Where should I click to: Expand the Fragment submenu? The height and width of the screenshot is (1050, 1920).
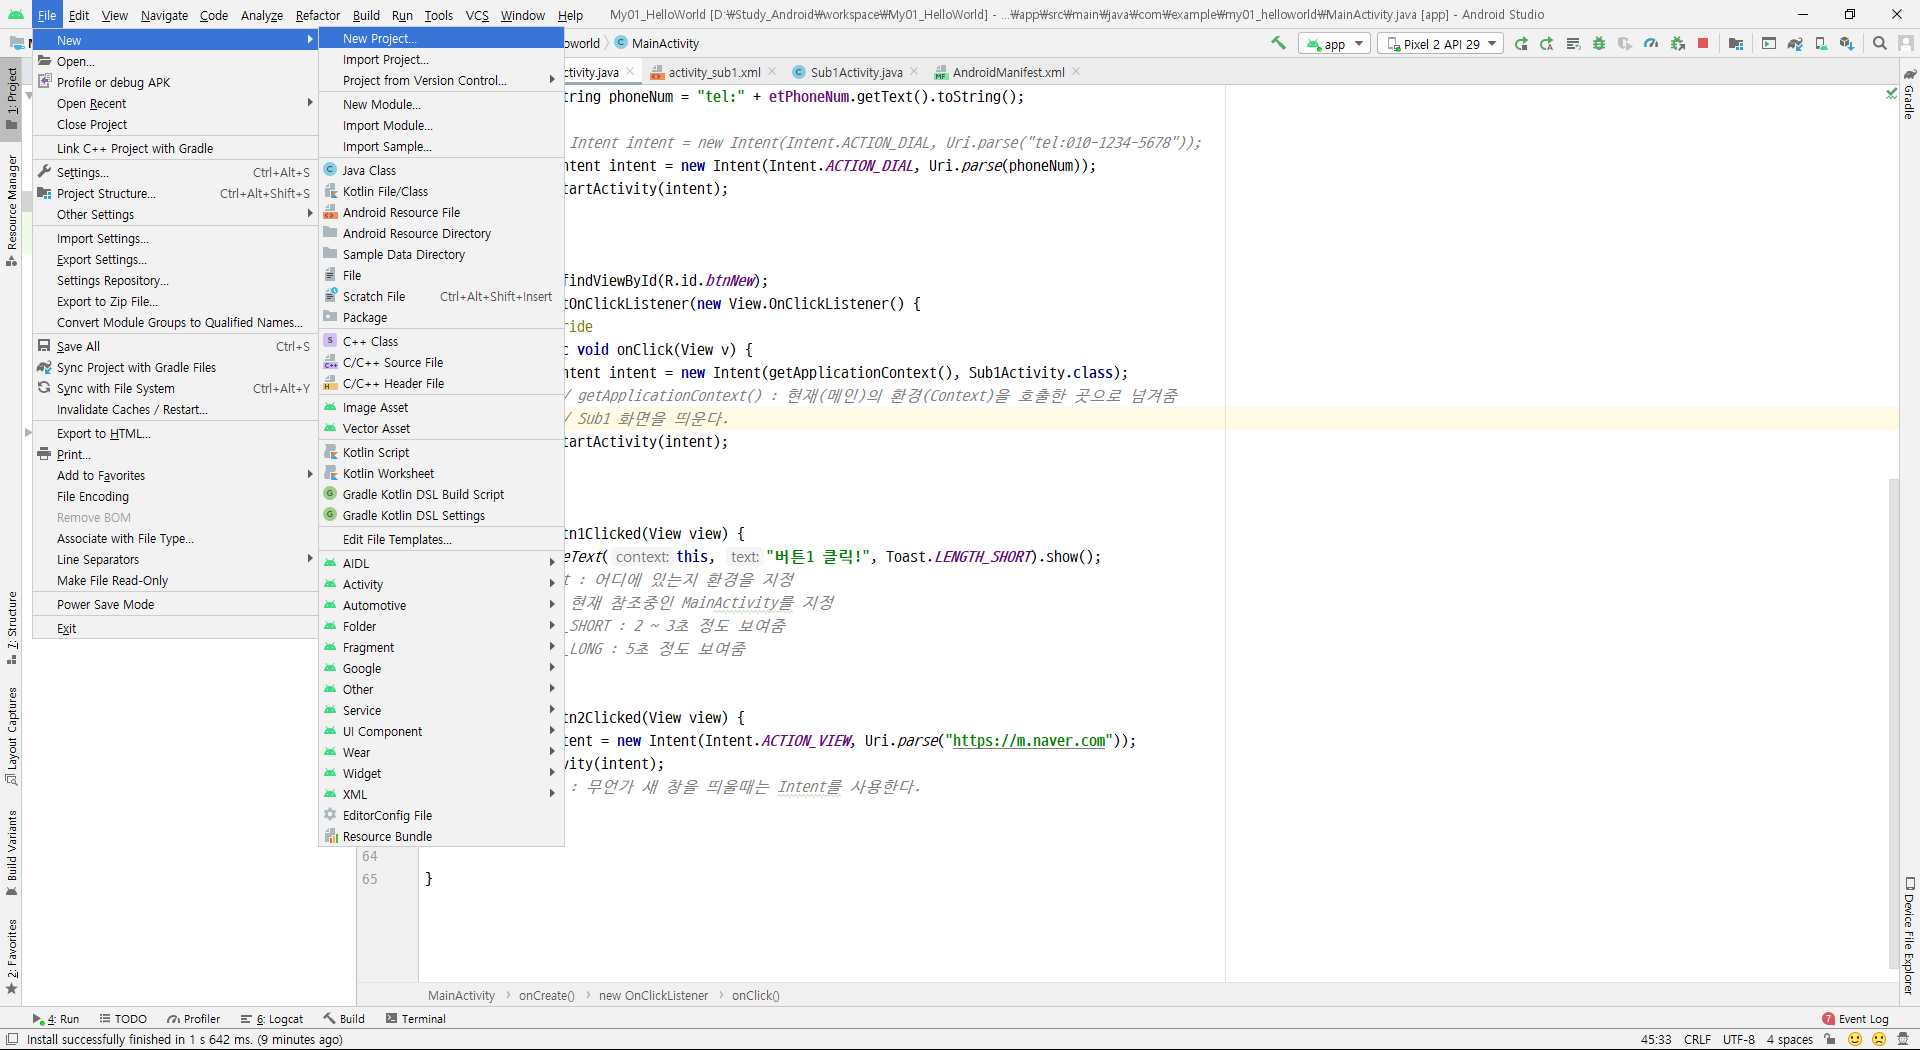pos(441,647)
